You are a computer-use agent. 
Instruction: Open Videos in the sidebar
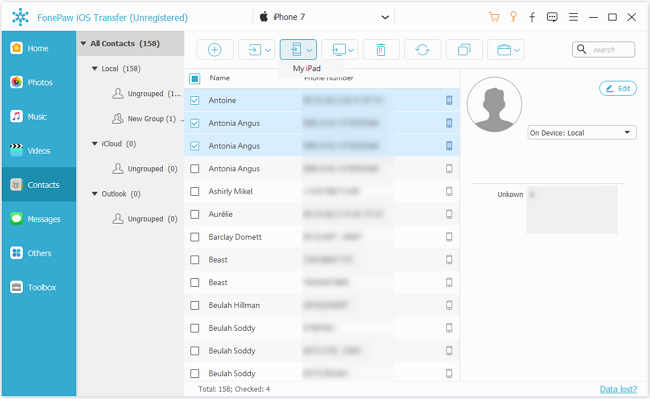(x=39, y=151)
